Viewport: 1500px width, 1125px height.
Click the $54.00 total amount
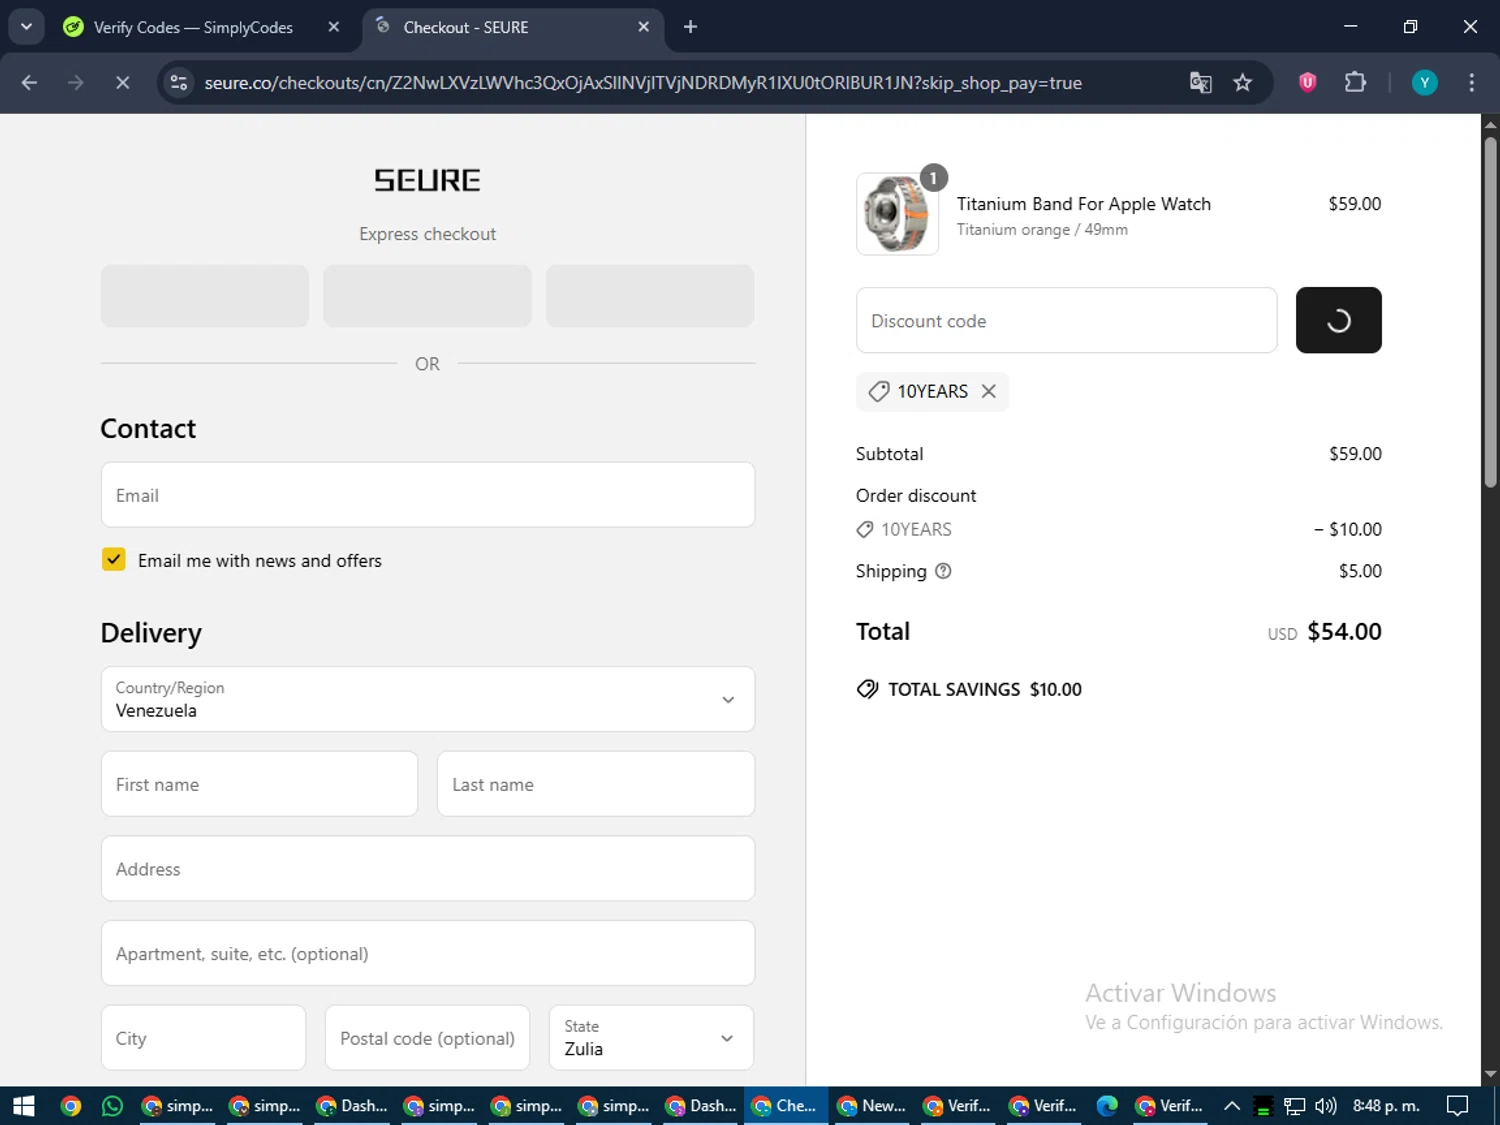1344,631
